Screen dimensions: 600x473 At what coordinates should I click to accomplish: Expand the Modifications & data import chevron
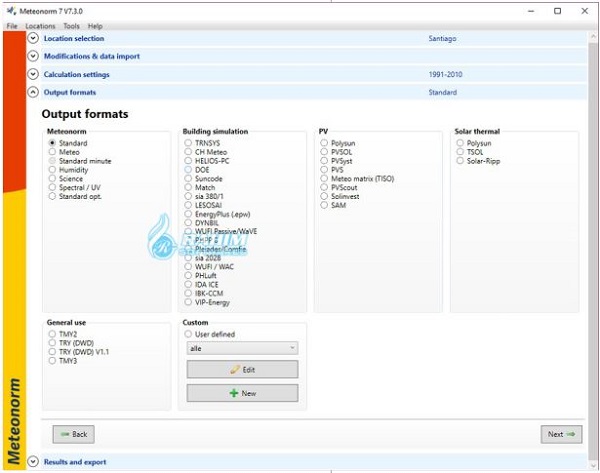tap(33, 56)
